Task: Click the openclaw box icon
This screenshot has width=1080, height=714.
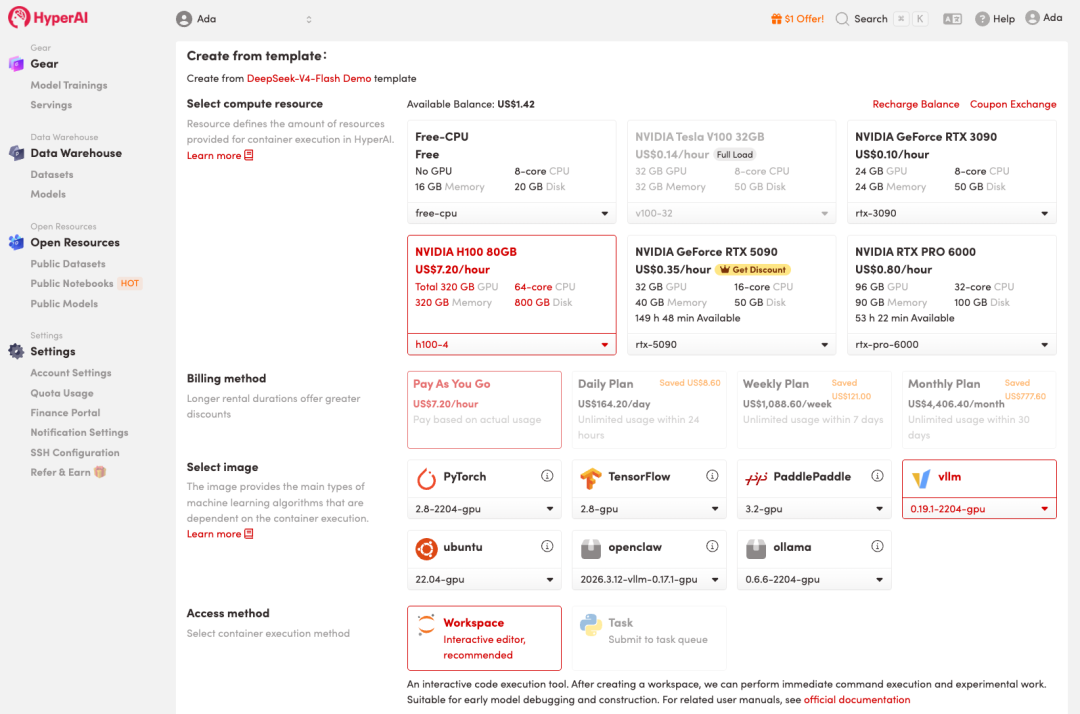Action: pos(591,549)
